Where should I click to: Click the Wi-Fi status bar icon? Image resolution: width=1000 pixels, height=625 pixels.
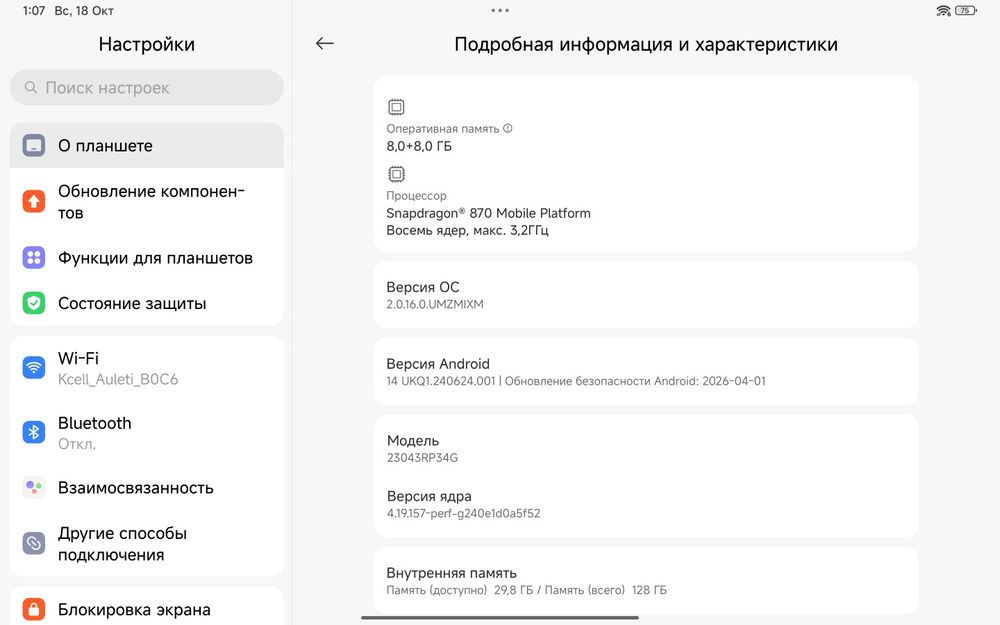coord(943,10)
